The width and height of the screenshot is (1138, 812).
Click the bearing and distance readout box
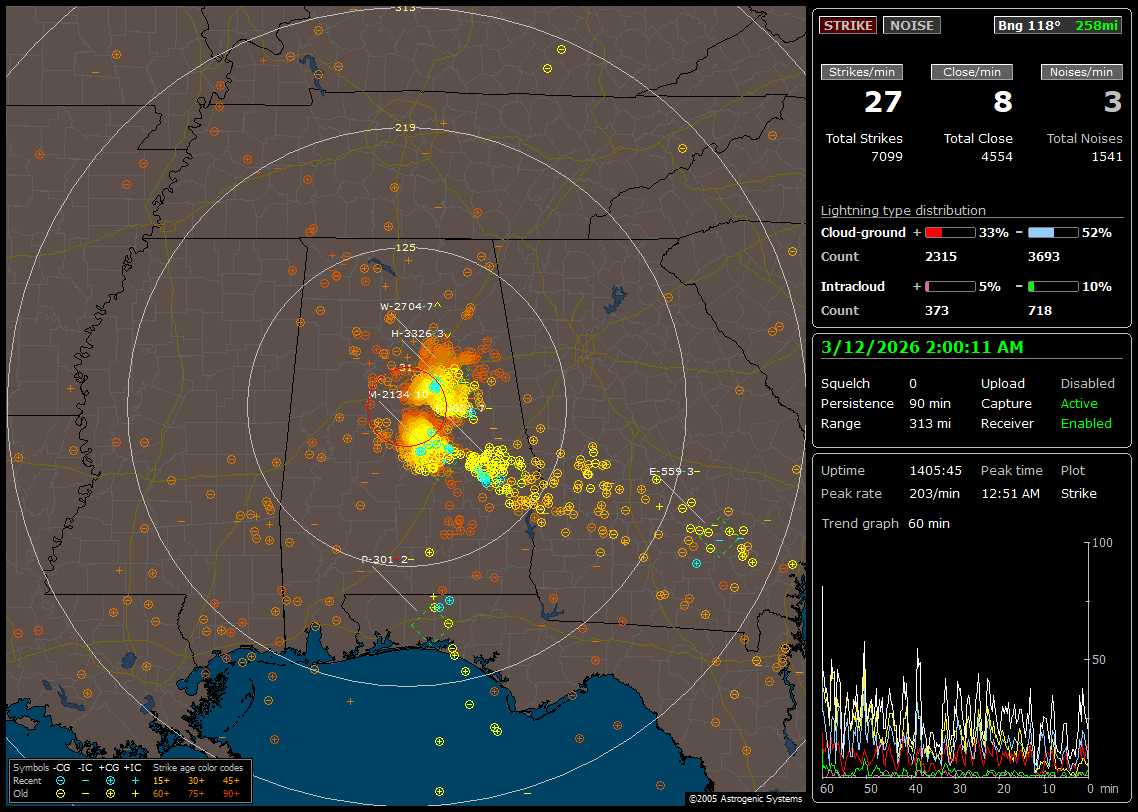1058,25
